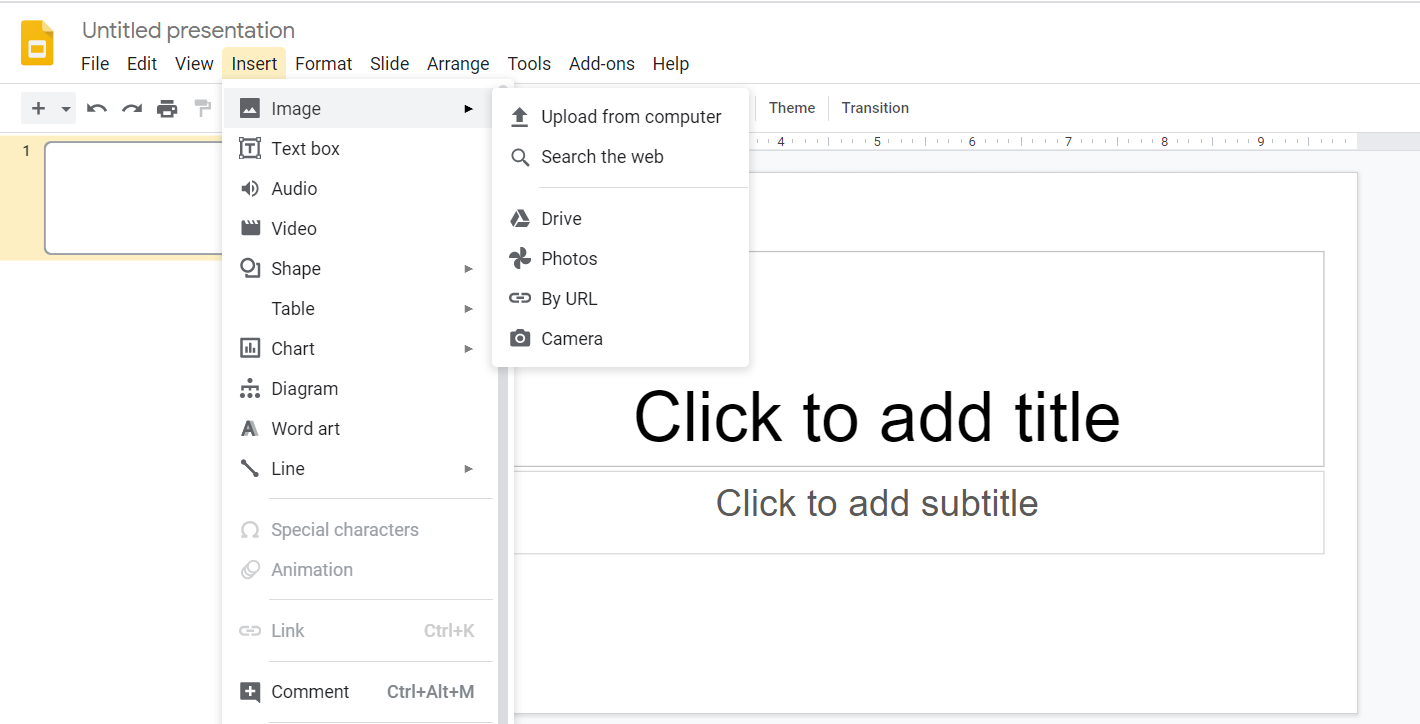Choose Drive as image source
The image size is (1420, 724).
(x=620, y=218)
